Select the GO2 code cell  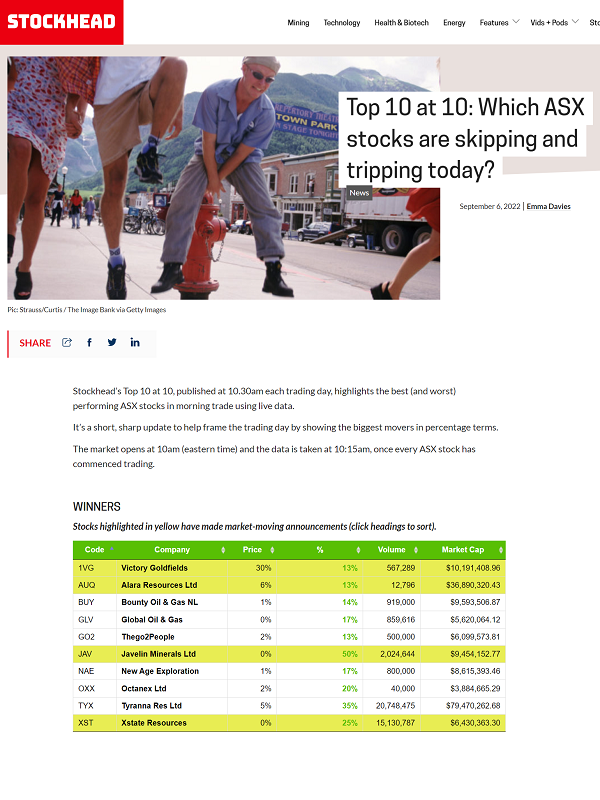tap(95, 637)
